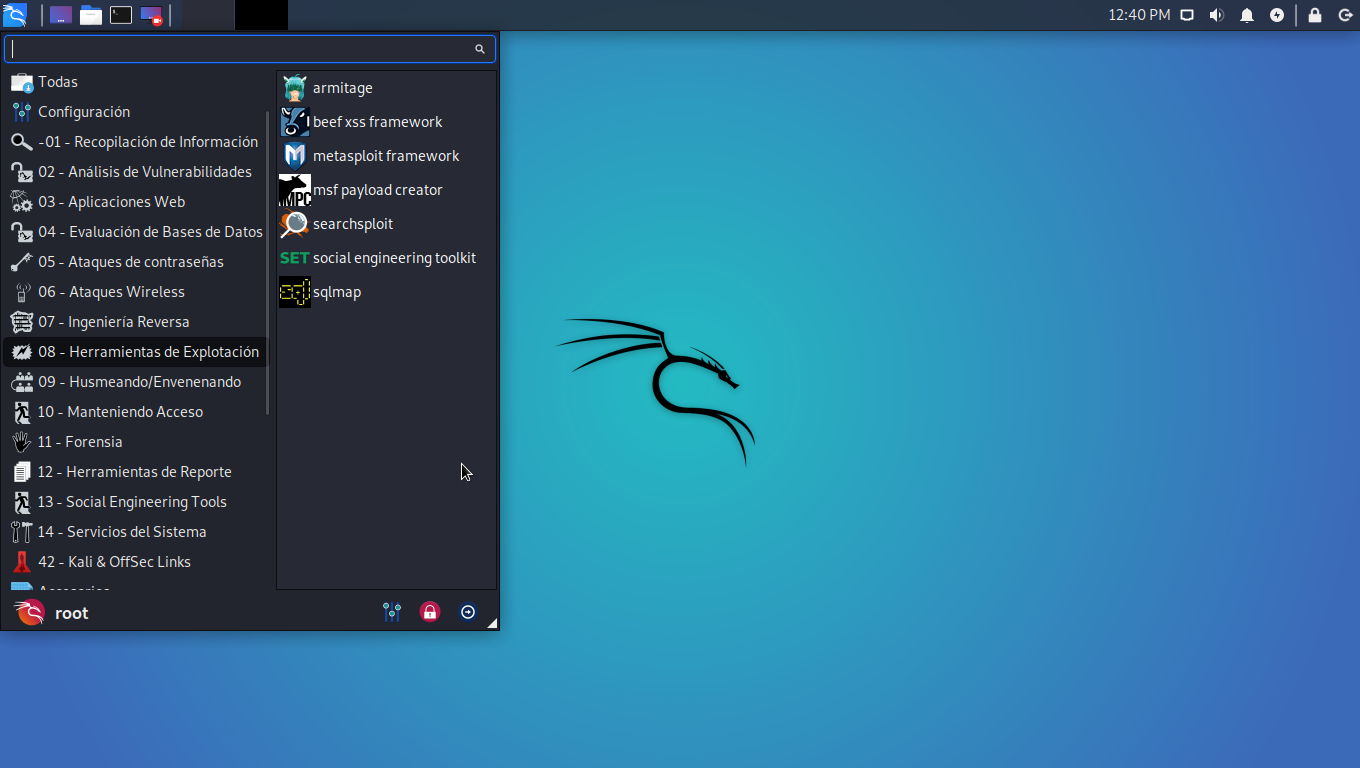Click the lock screen button in menu footer
This screenshot has height=768, width=1360.
[430, 612]
